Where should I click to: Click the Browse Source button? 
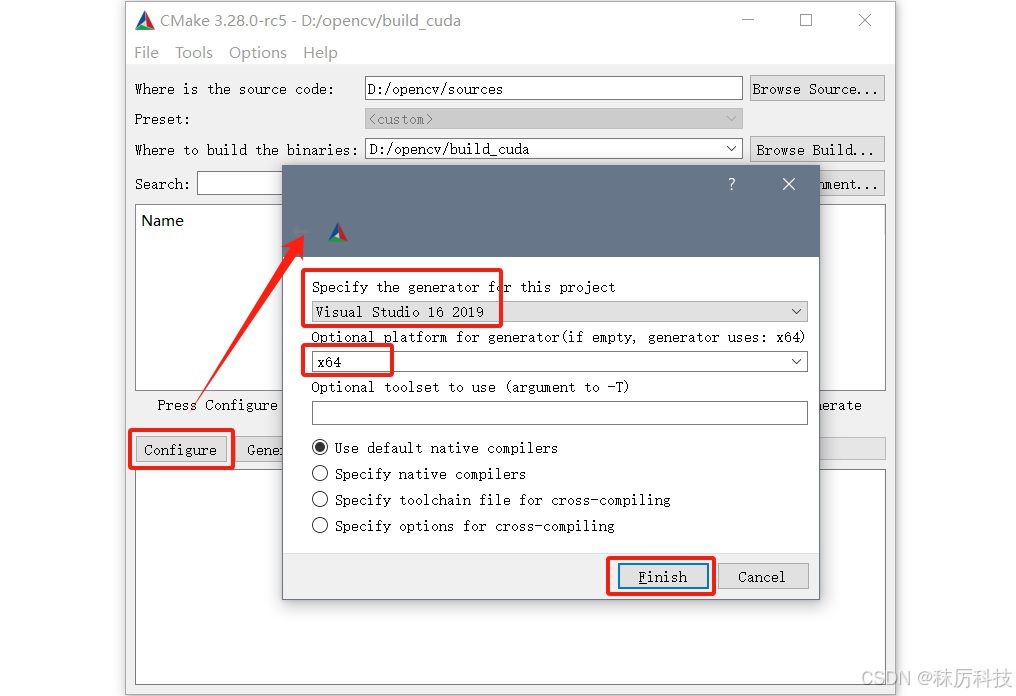[x=816, y=89]
